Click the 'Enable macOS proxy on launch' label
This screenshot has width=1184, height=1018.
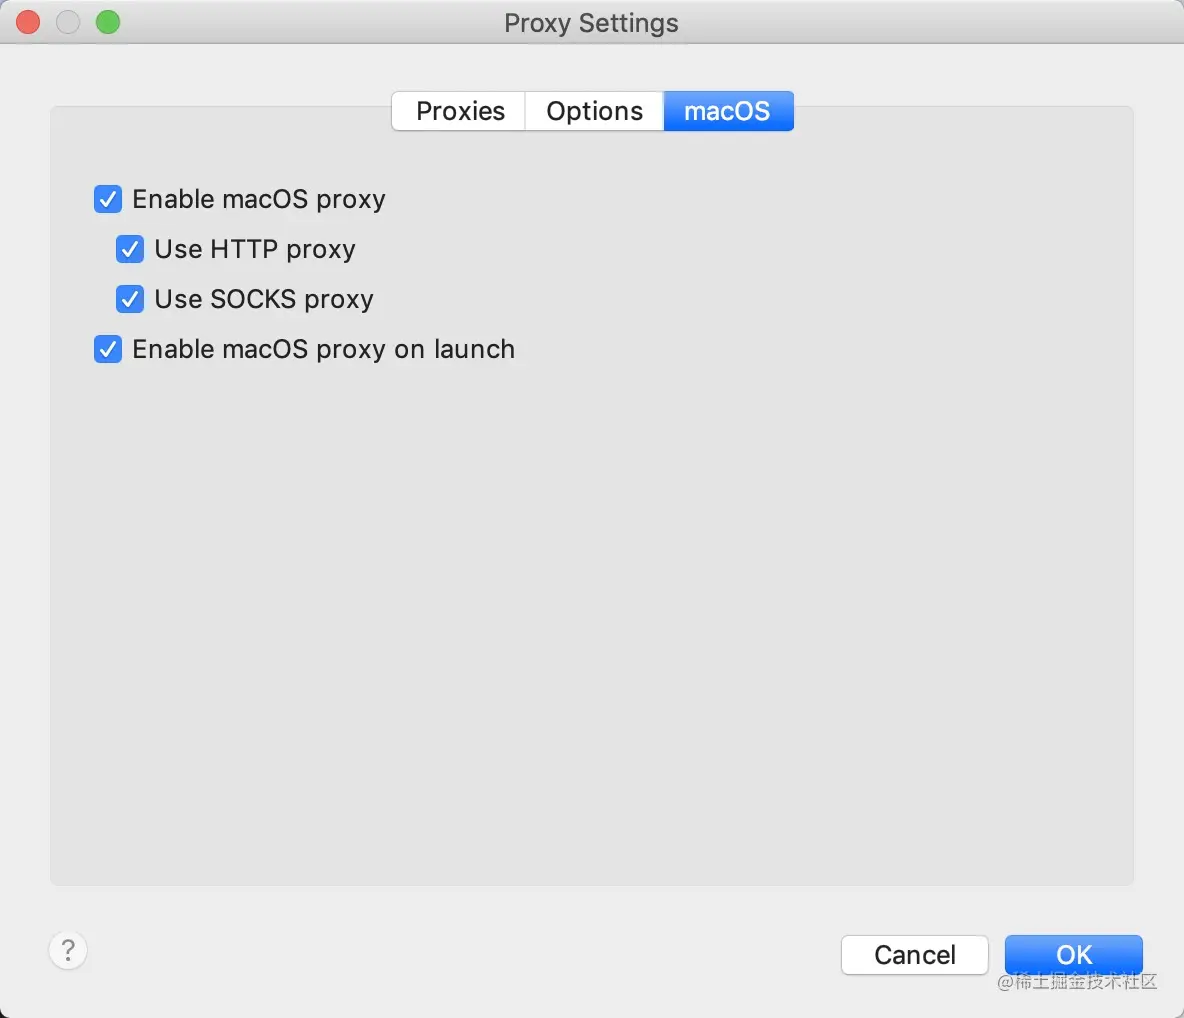click(324, 349)
